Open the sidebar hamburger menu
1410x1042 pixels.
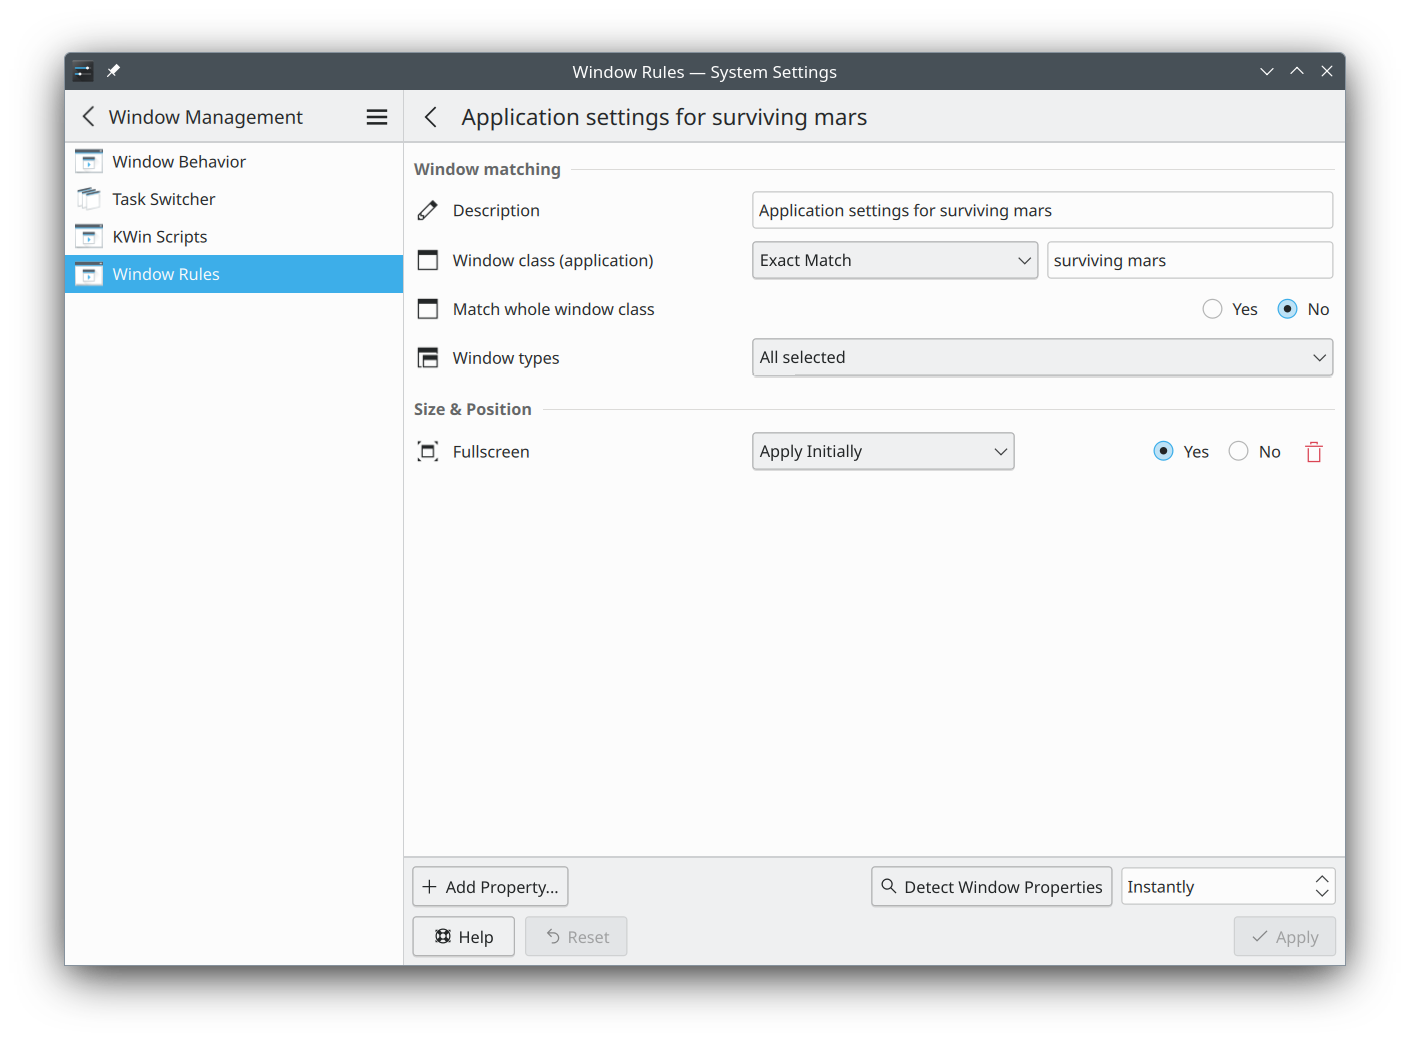(x=377, y=117)
